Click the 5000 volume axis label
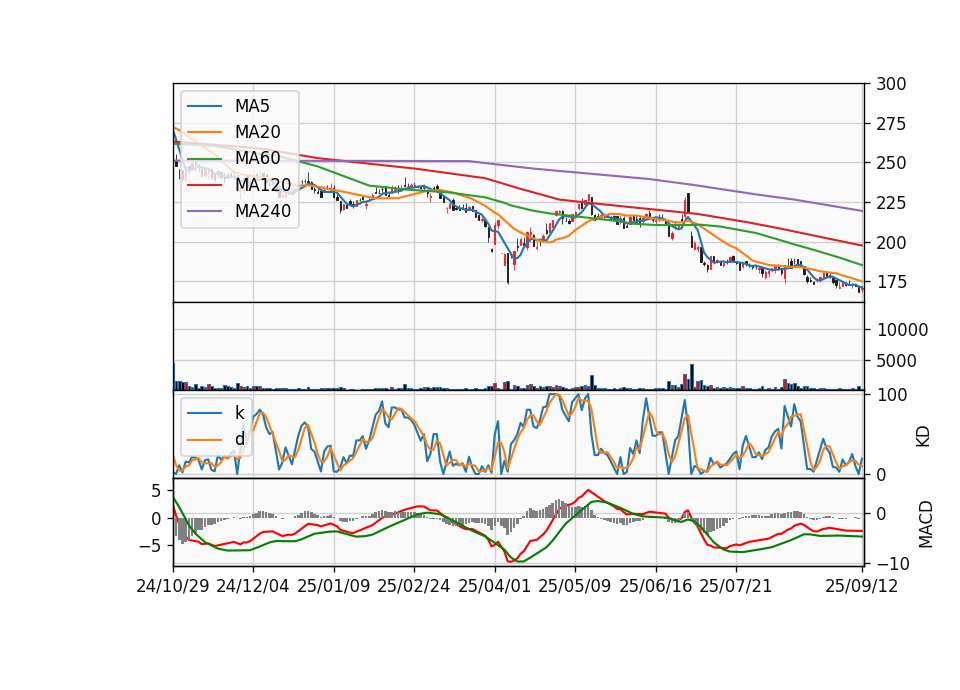Image resolution: width=960 pixels, height=690 pixels. [897, 361]
